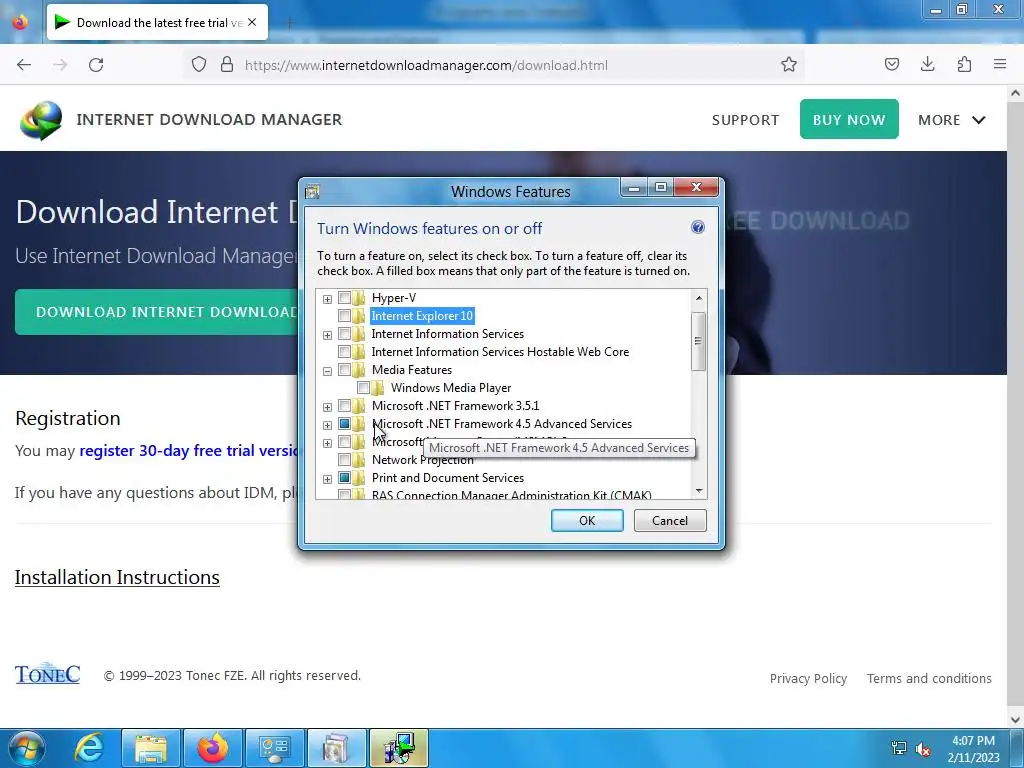Screen dimensions: 1024x768
Task: Click the Tonec logo in footer
Action: click(48, 674)
